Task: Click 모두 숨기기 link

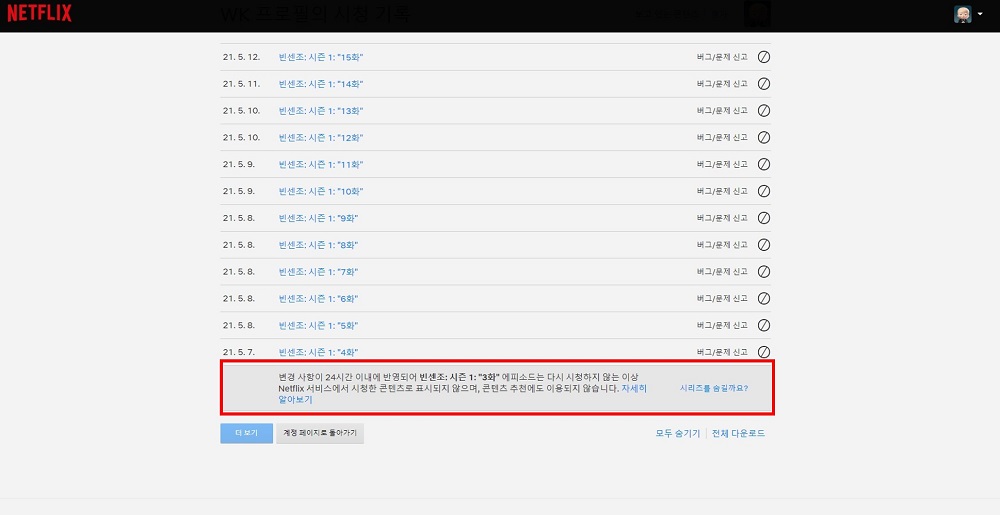Action: point(678,433)
